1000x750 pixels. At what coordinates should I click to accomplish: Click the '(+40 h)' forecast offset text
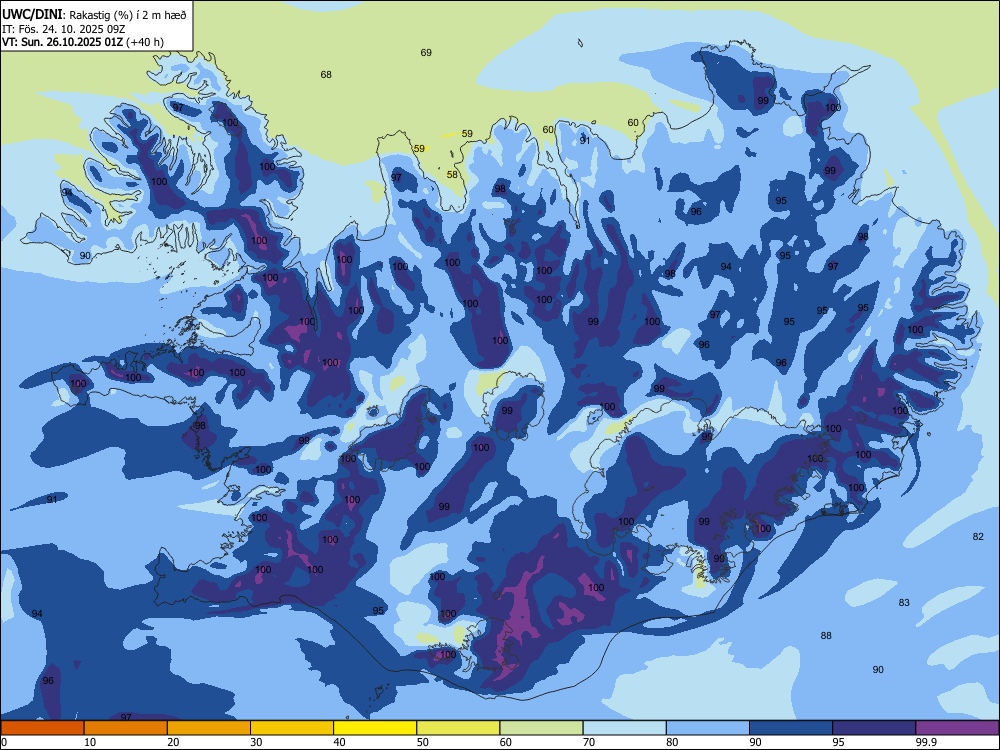145,42
